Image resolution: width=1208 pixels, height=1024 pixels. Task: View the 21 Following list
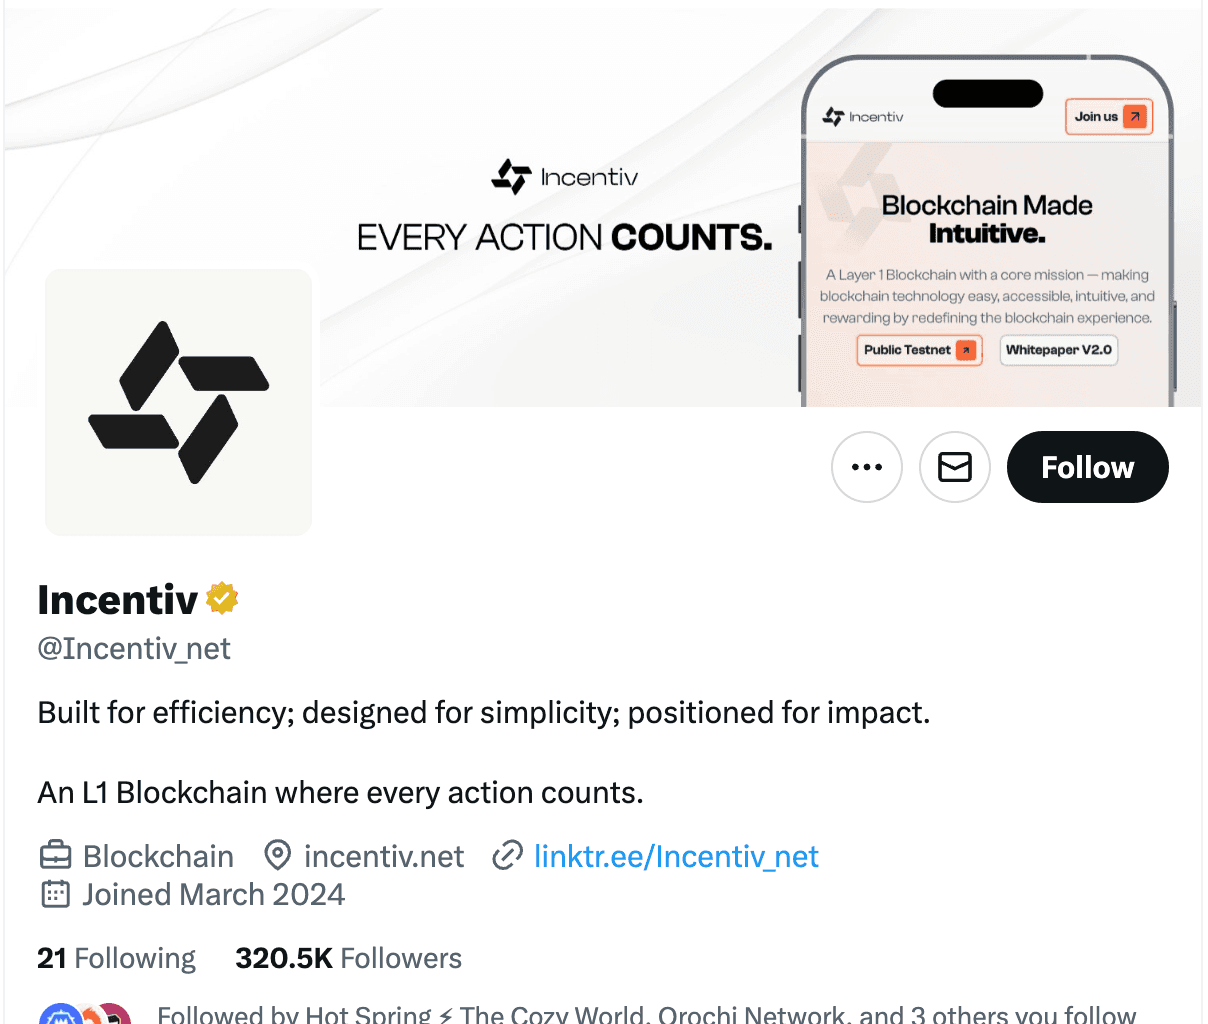point(115,957)
